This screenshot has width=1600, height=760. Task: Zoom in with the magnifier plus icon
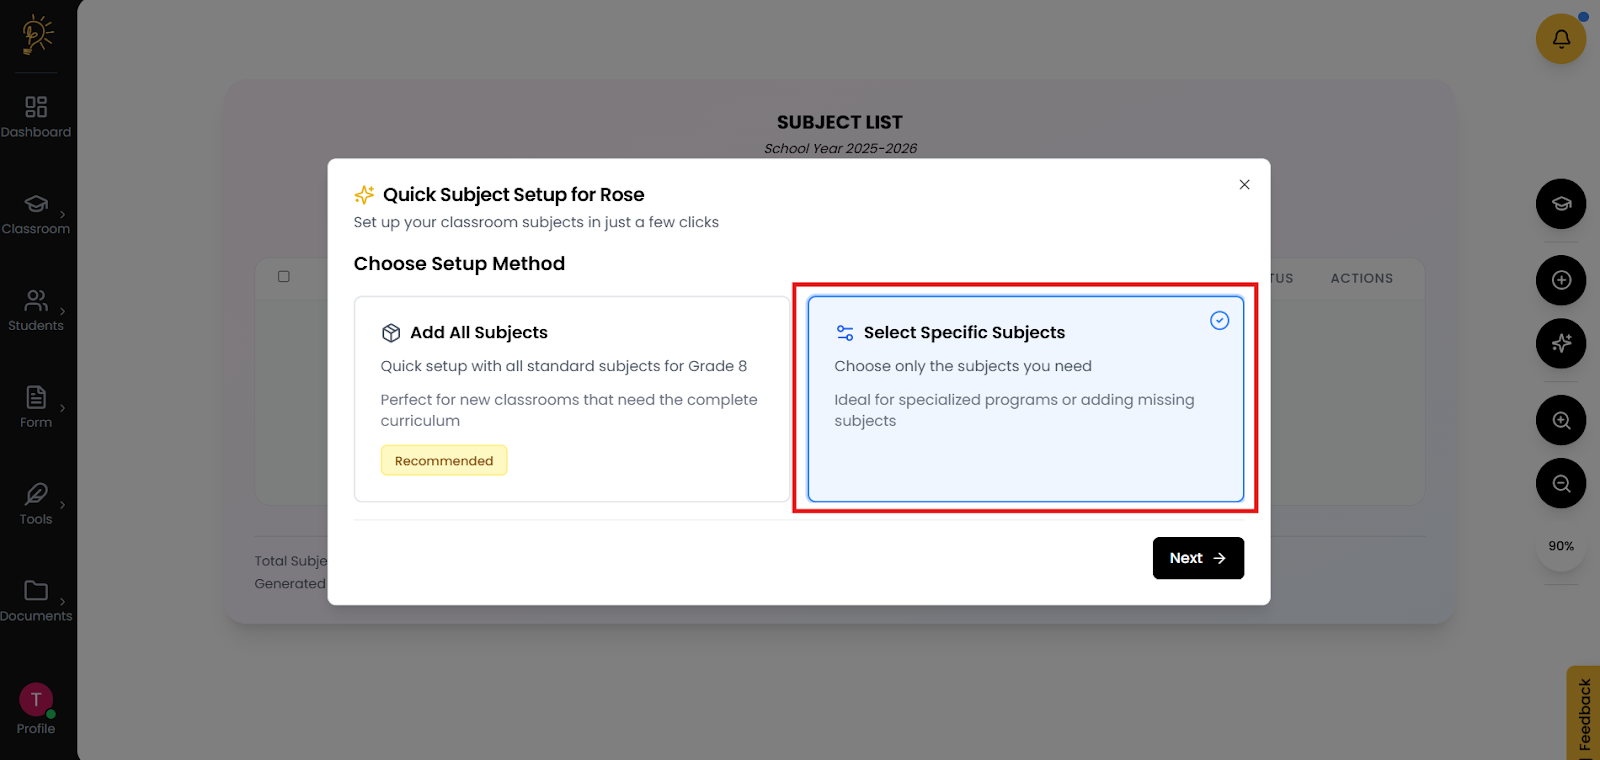[x=1560, y=421]
